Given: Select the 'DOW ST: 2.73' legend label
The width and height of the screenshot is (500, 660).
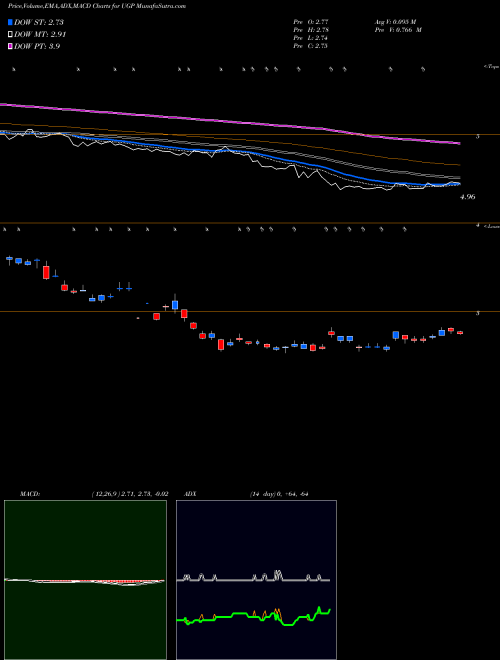Looking at the screenshot, I should tap(39, 23).
